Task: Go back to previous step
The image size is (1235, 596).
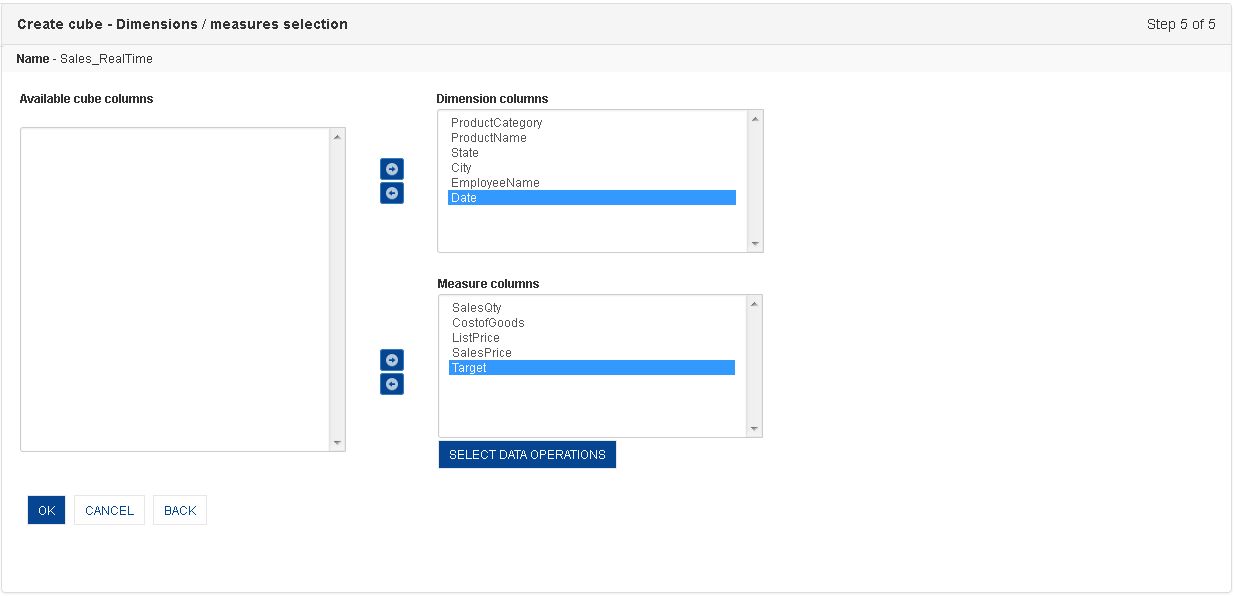Action: [180, 510]
